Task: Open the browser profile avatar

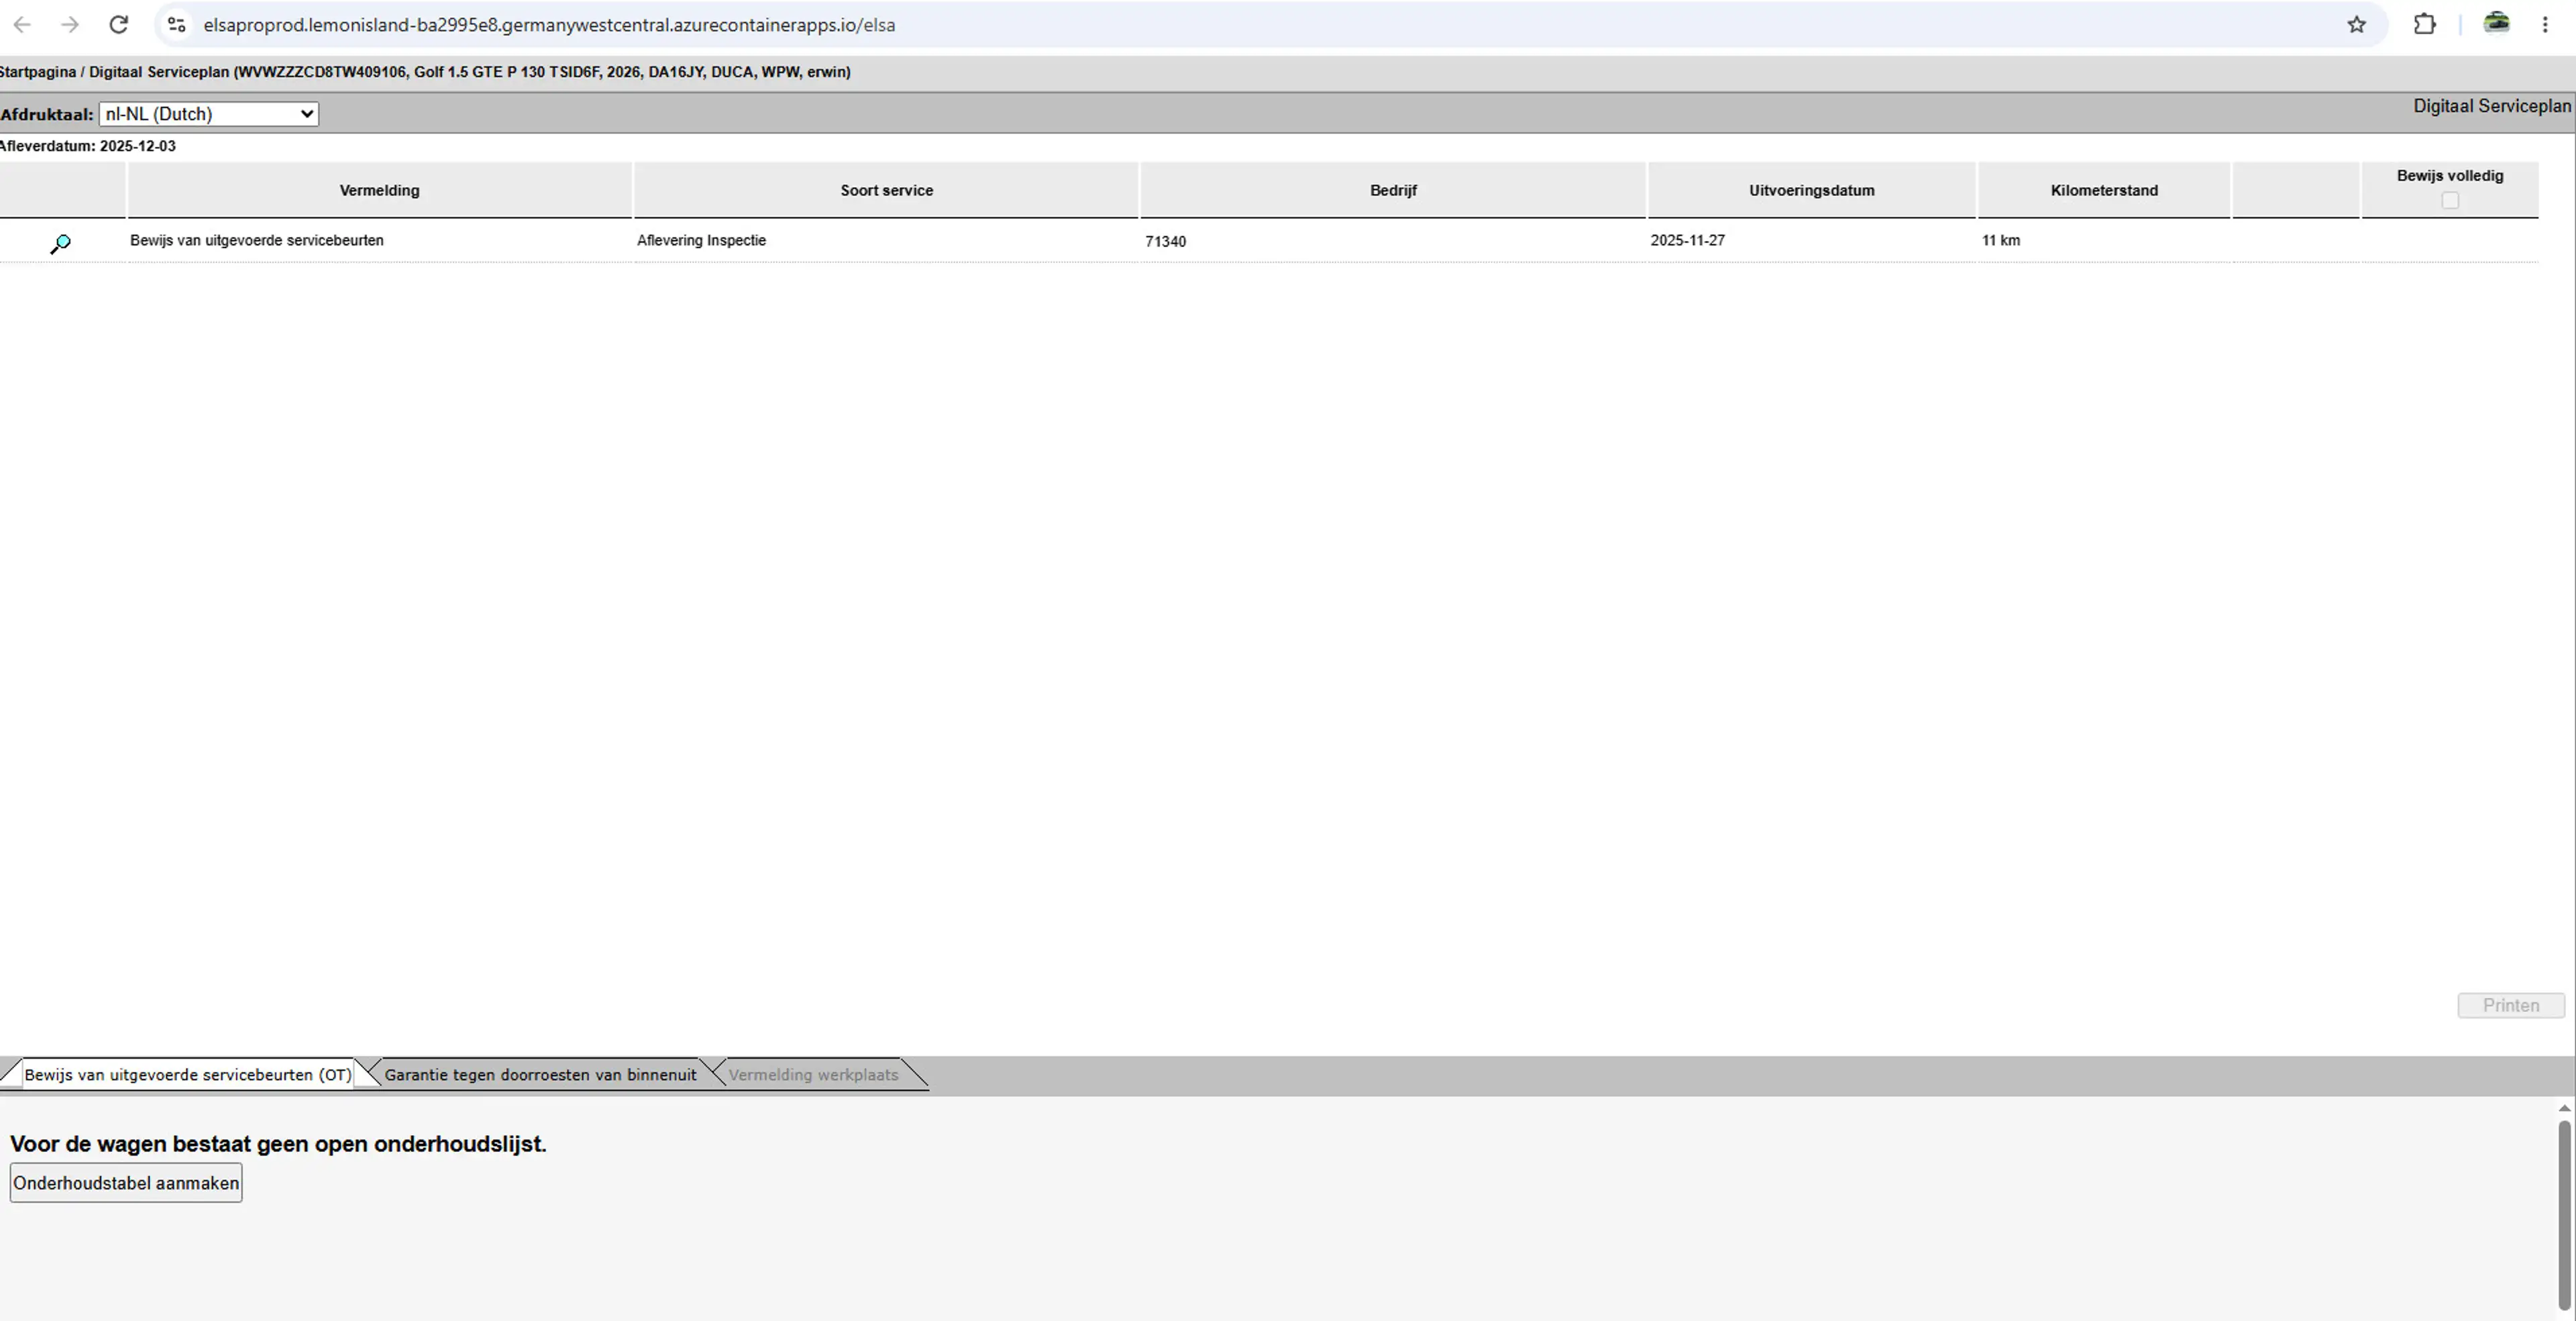Action: point(2496,23)
